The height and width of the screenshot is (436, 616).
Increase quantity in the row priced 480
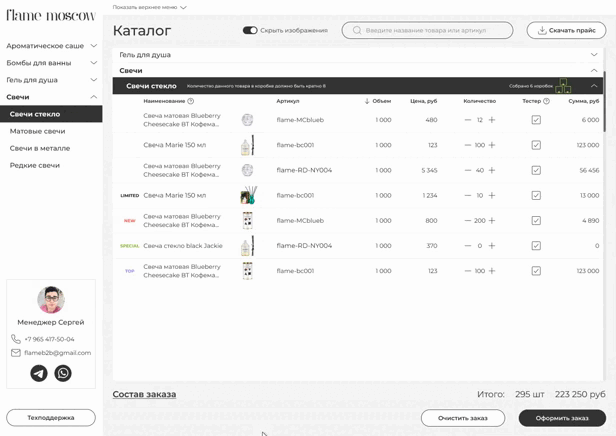[x=492, y=120]
